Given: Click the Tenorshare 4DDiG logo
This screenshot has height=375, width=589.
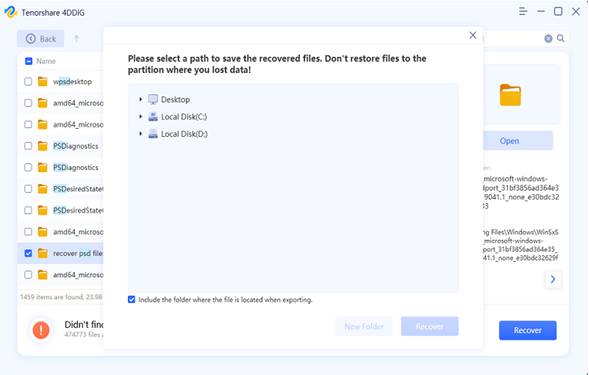Looking at the screenshot, I should [11, 12].
